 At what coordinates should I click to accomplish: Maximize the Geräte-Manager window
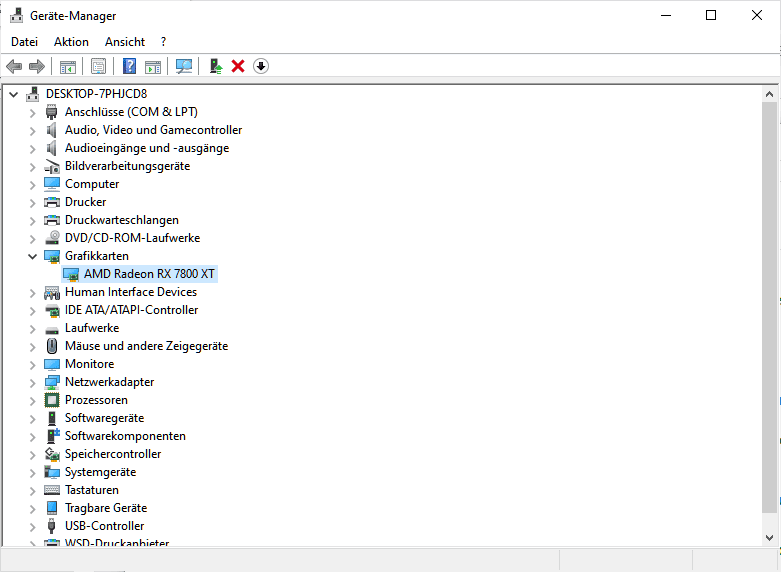pyautogui.click(x=711, y=15)
